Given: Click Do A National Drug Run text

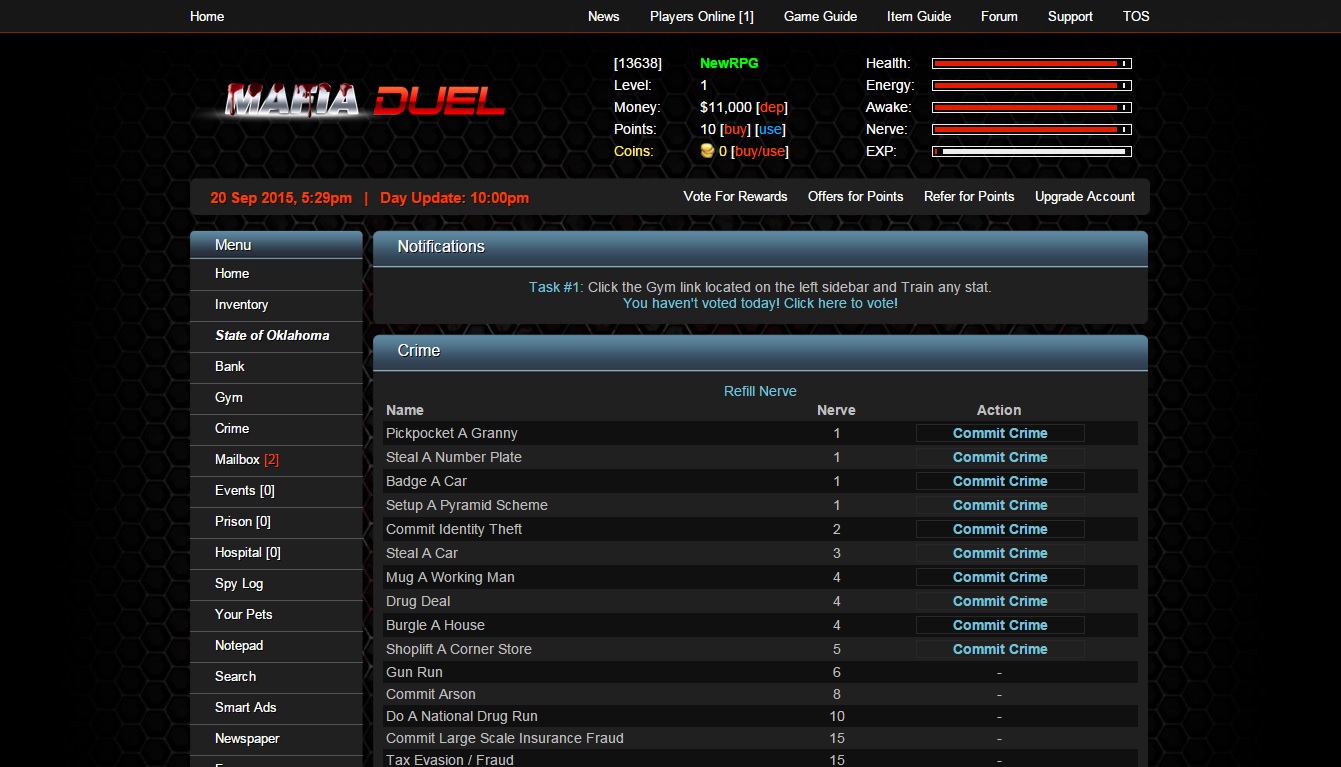Looking at the screenshot, I should tap(462, 716).
